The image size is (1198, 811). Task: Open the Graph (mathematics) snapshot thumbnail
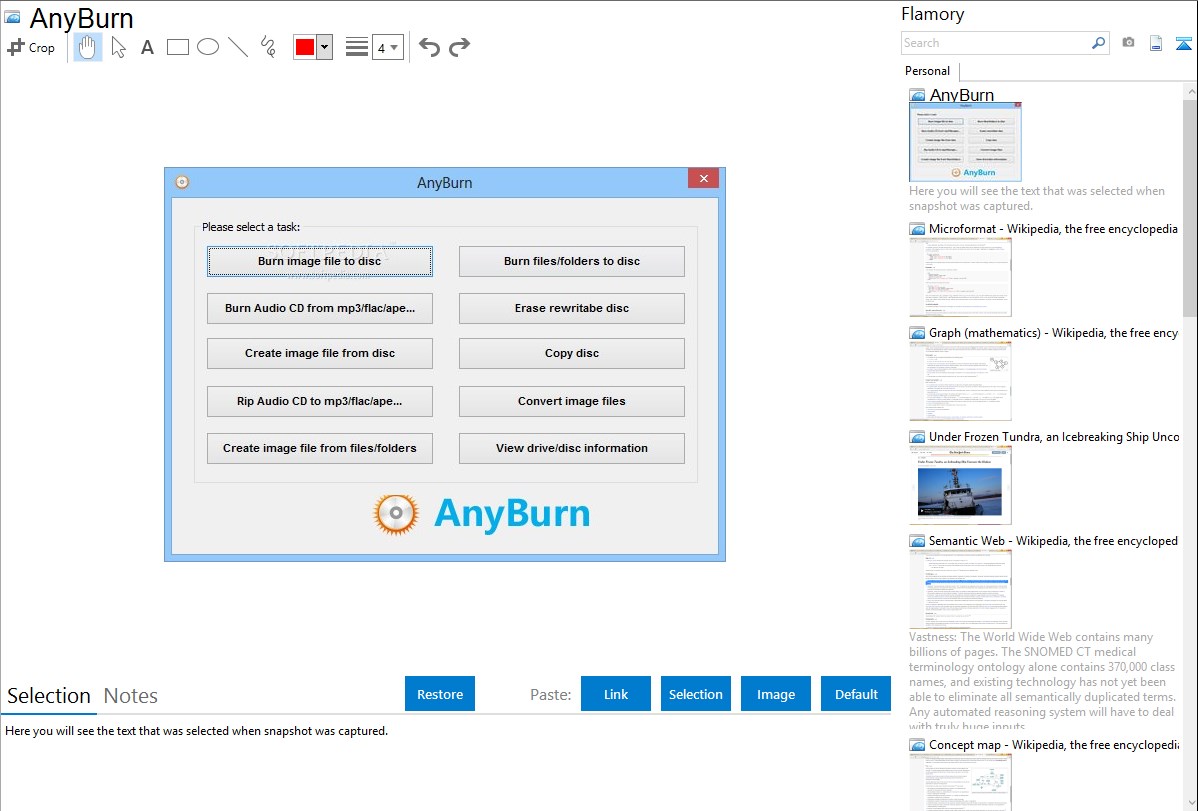coord(960,381)
